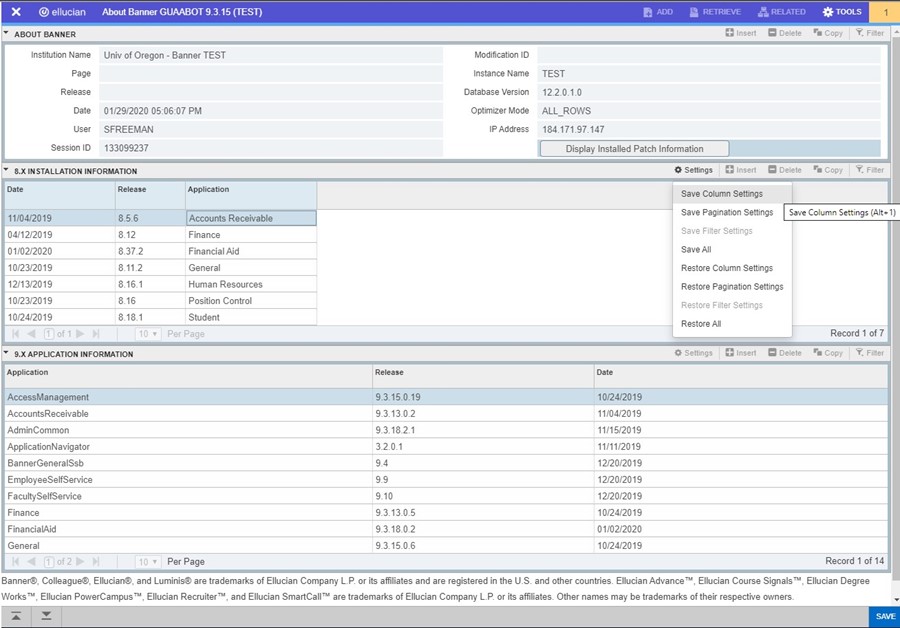This screenshot has width=900, height=628.
Task: Click Filter in the 8.X Installation section
Action: point(870,170)
